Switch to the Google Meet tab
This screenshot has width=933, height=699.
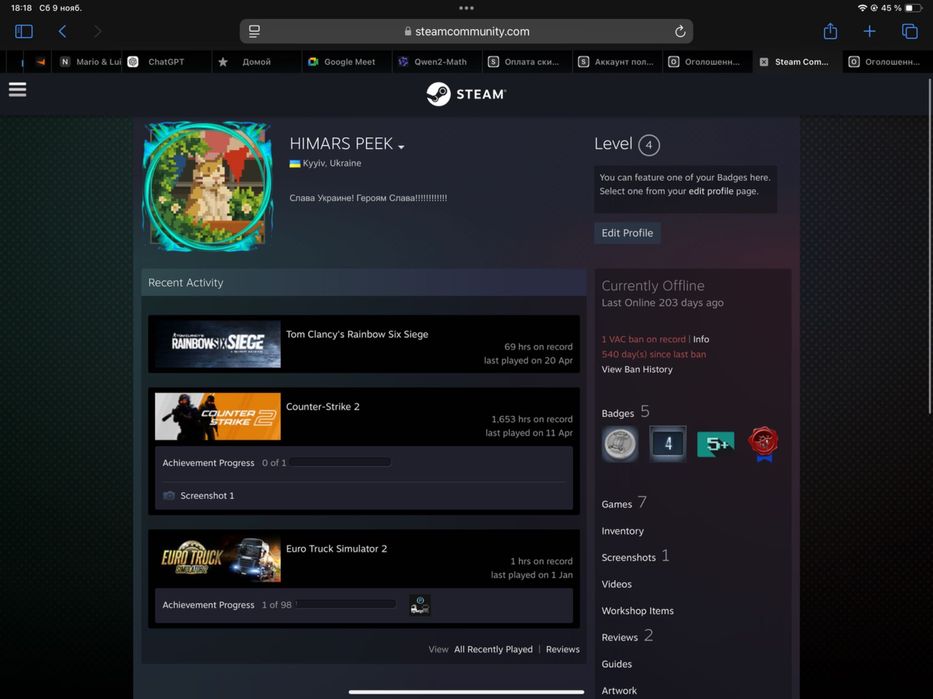349,62
